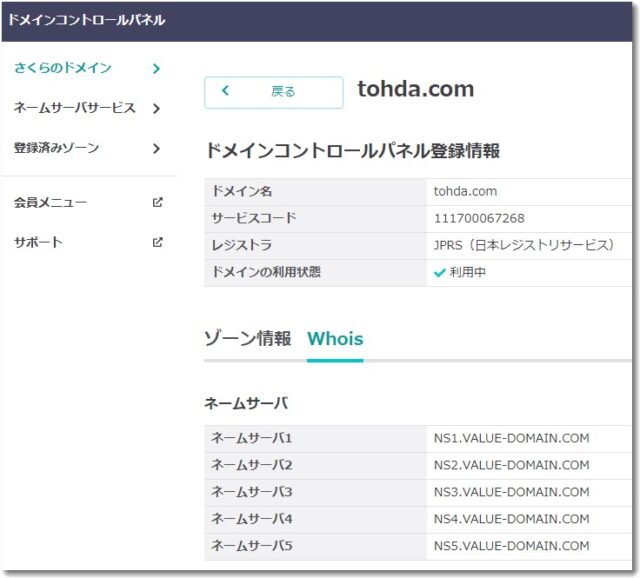Select NS1.VALUE-DOMAIN.COM value
Viewport: 640px width, 578px height.
(511, 438)
